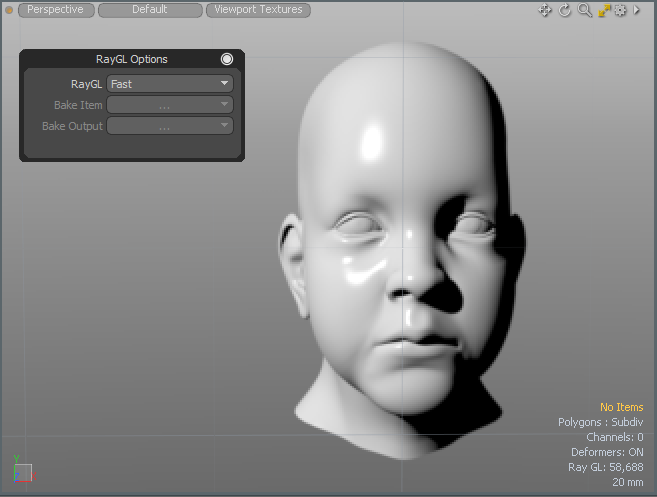Click the viewport rotate icon
This screenshot has height=497, width=657.
[564, 10]
